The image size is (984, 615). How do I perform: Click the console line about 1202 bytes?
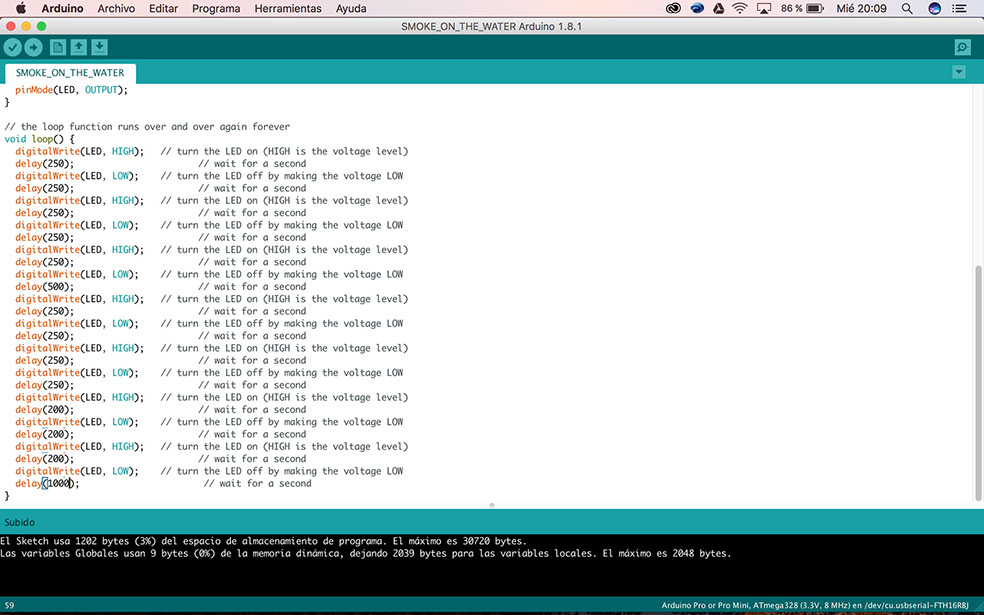pos(264,541)
